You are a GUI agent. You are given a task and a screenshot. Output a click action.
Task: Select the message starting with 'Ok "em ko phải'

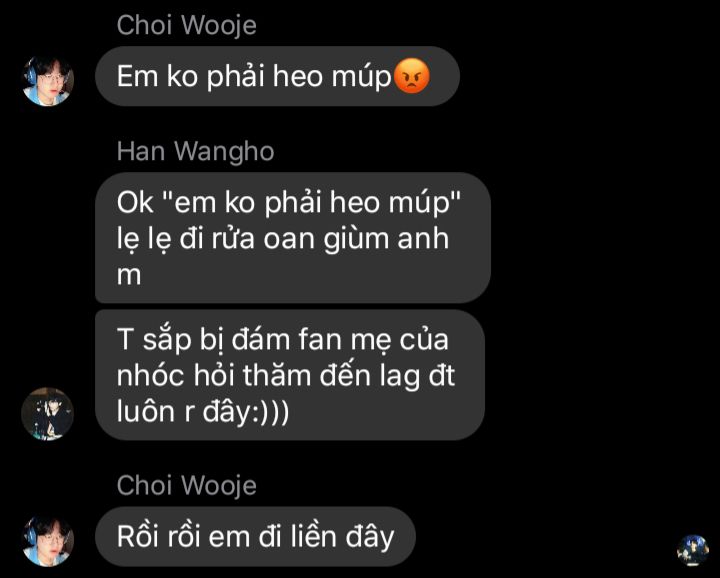[x=292, y=238]
